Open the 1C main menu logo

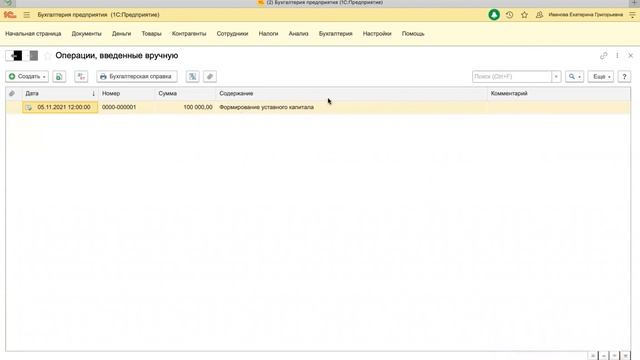(10, 15)
